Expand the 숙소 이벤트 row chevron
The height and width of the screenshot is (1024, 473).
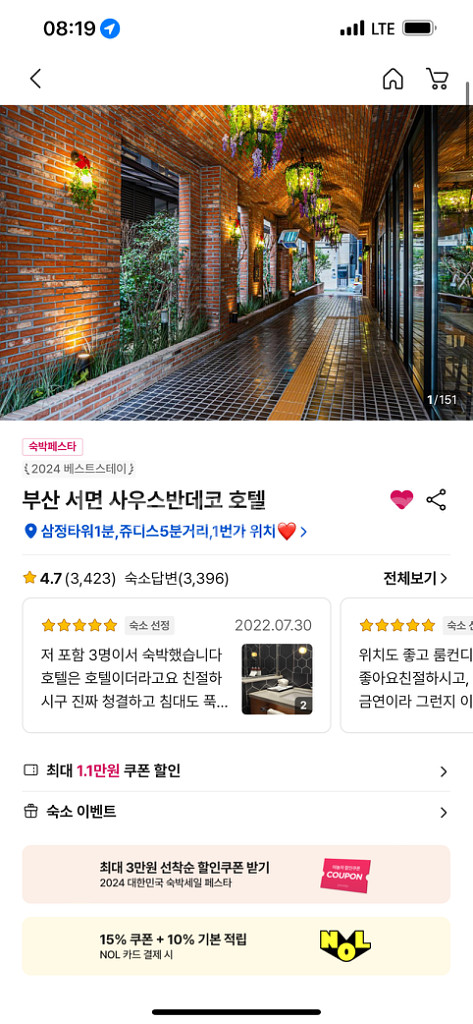pyautogui.click(x=444, y=812)
